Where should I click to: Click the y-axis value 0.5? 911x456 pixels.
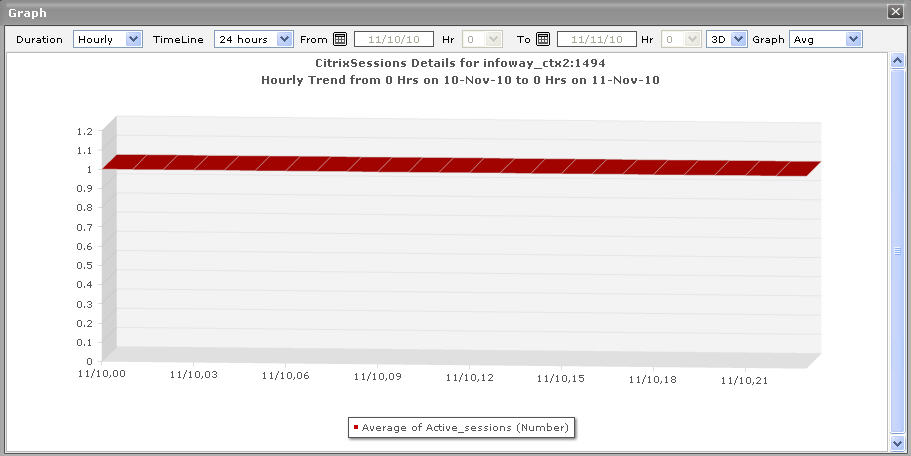(84, 265)
